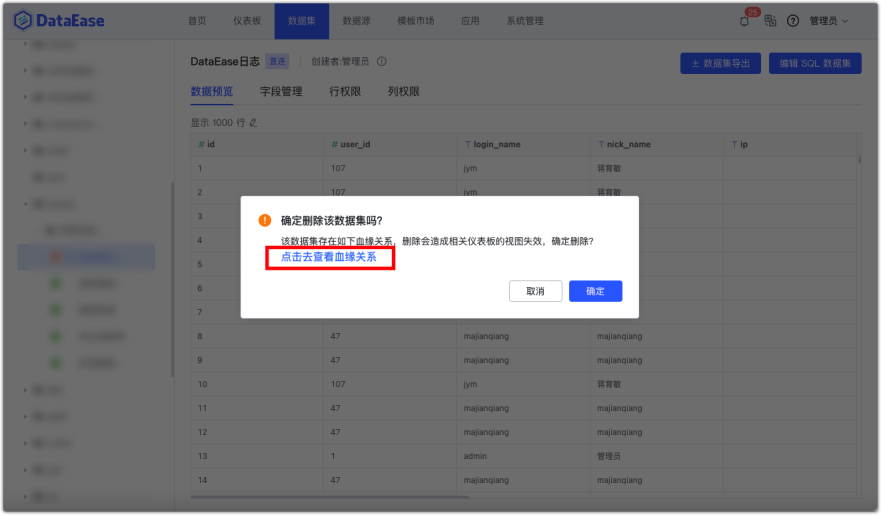Click the creator info circle icon
The height and width of the screenshot is (515, 881).
point(382,61)
